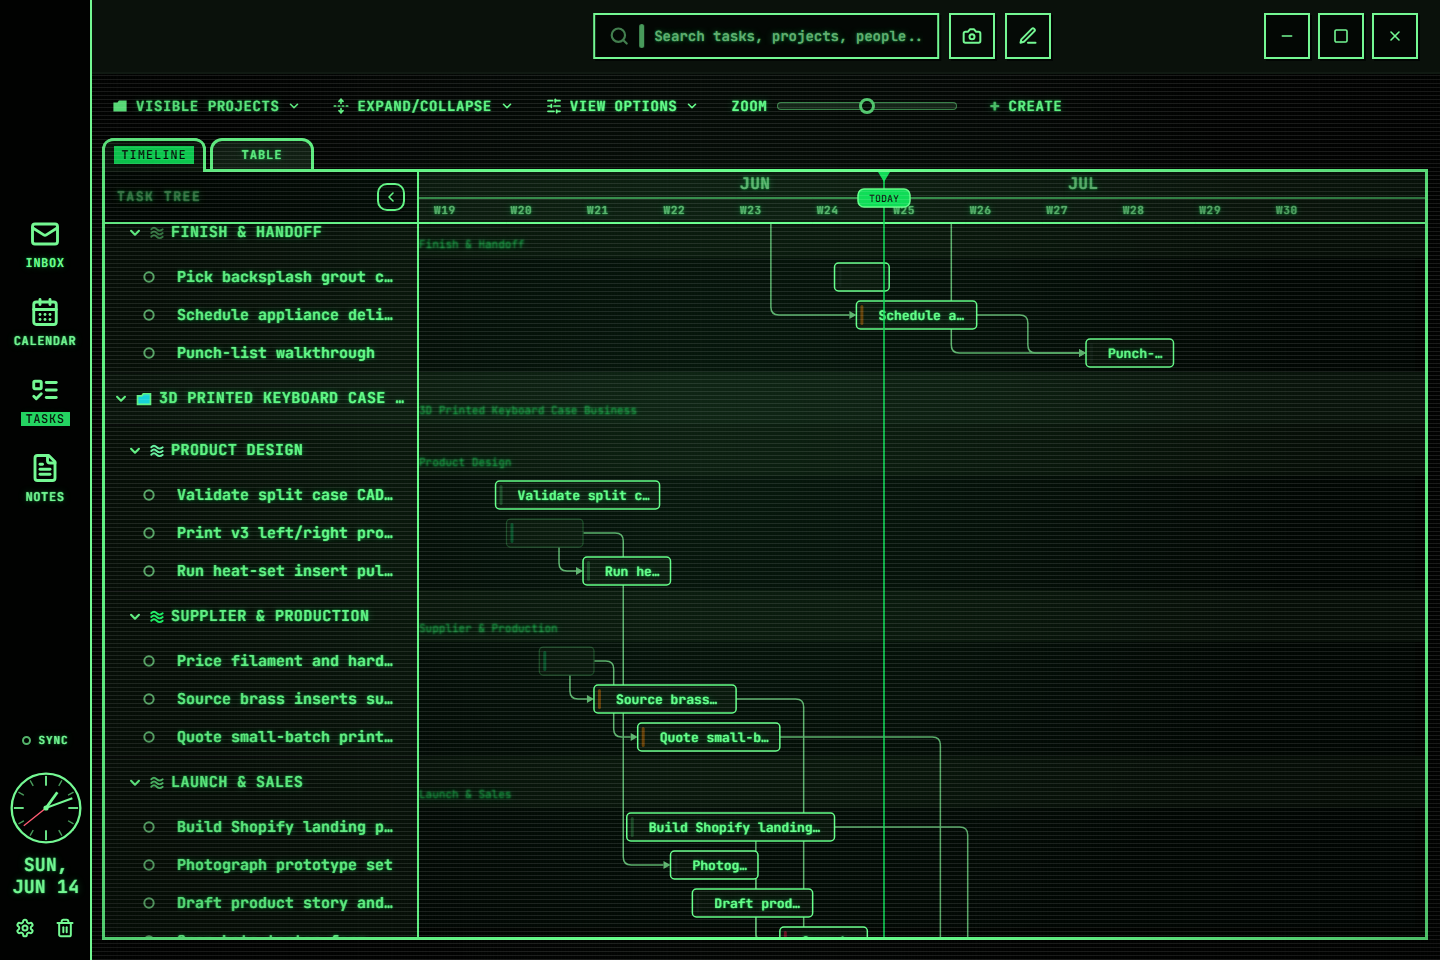Viewport: 1440px width, 960px height.
Task: Click Finish & Handoff group waves icon
Action: click(x=157, y=232)
